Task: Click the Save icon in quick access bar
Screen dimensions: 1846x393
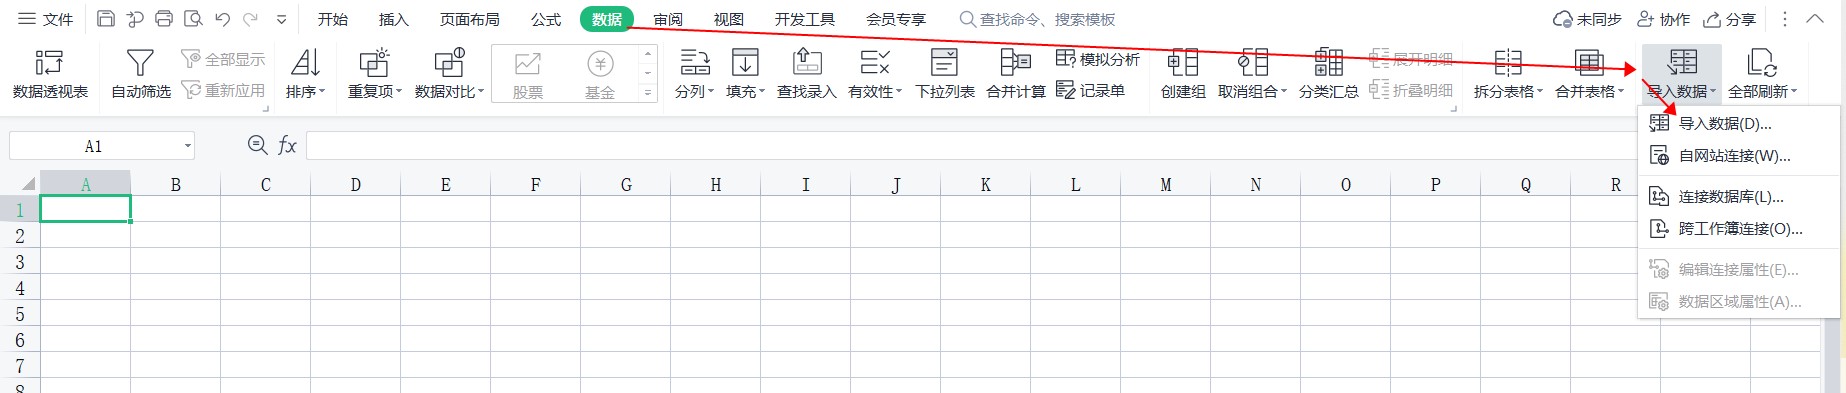Action: click(106, 19)
